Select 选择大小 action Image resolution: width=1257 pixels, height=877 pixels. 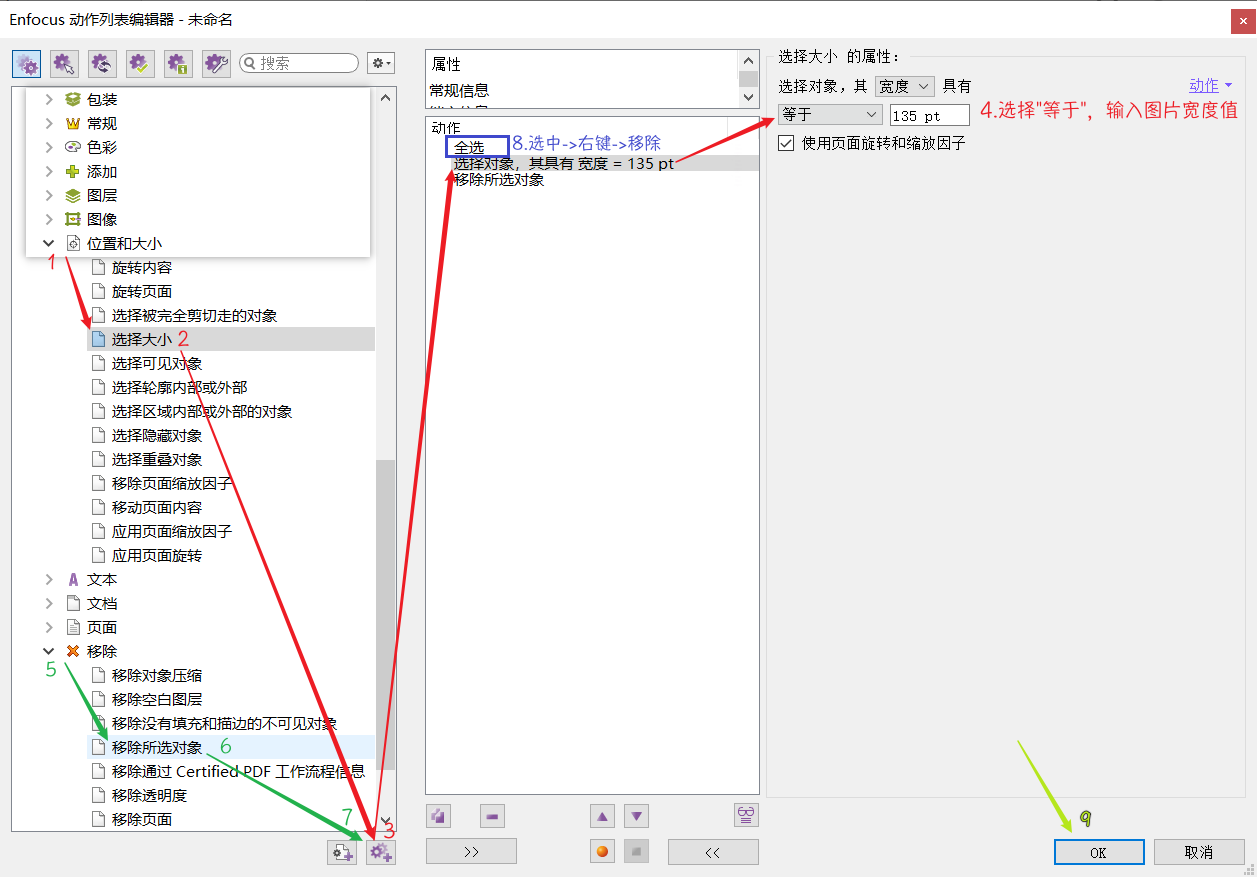[142, 339]
